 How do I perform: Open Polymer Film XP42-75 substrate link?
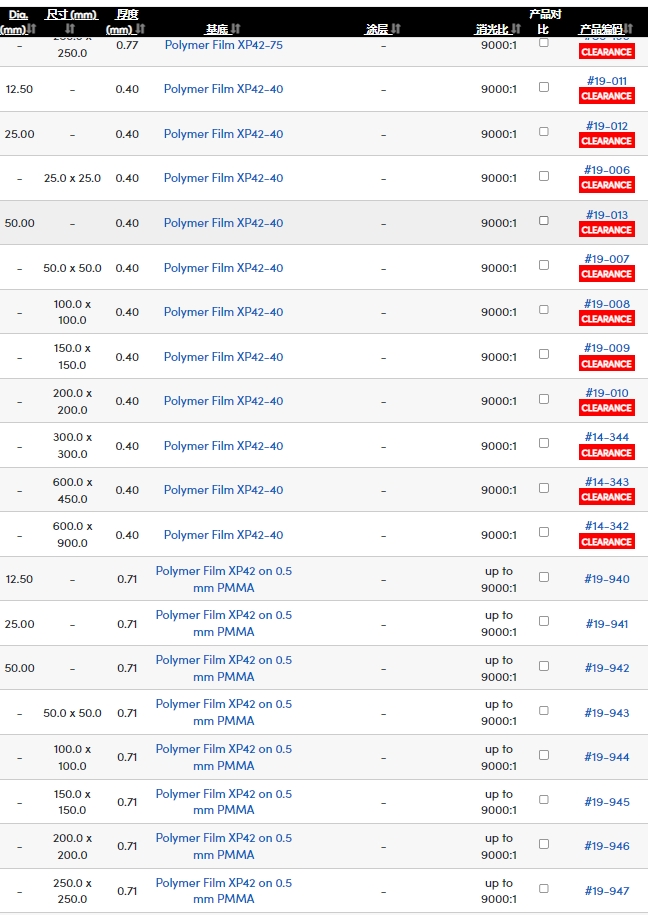click(x=224, y=45)
